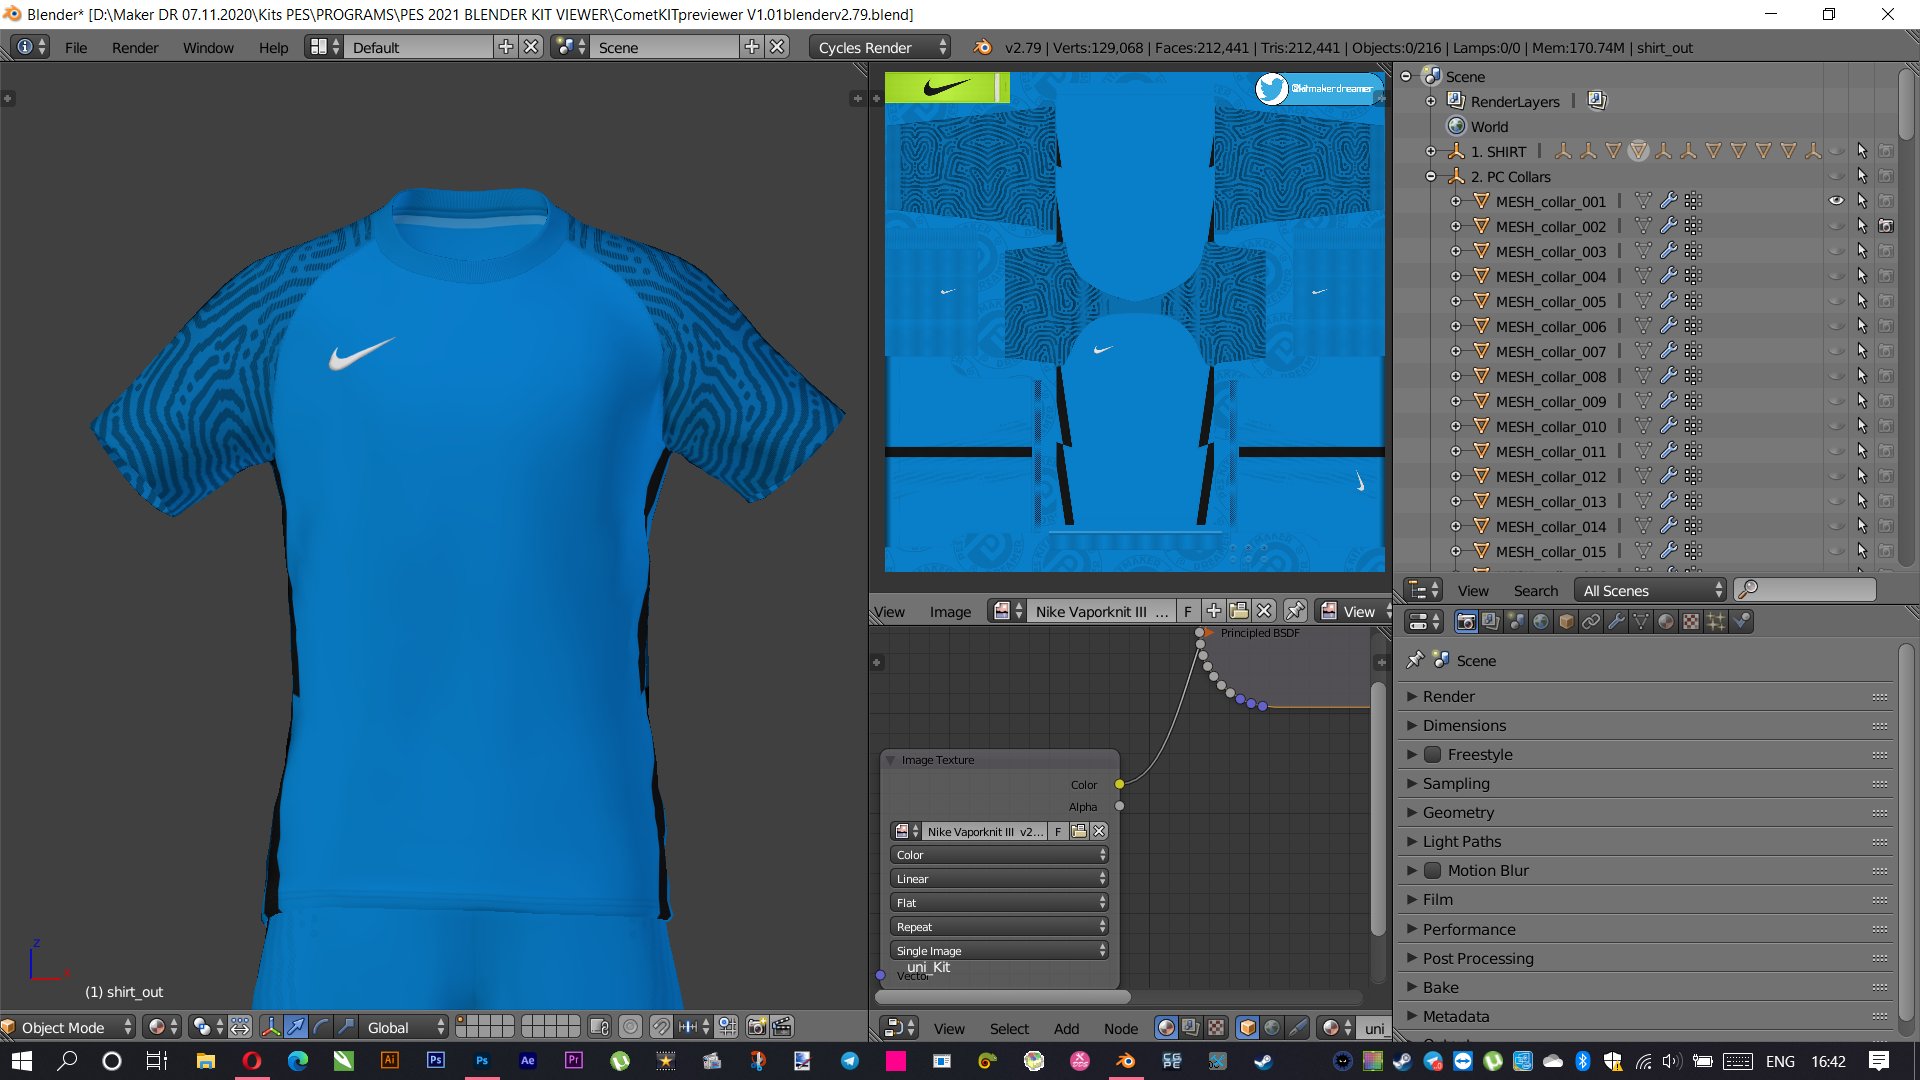Unlink image in Image Texture node

click(1099, 831)
